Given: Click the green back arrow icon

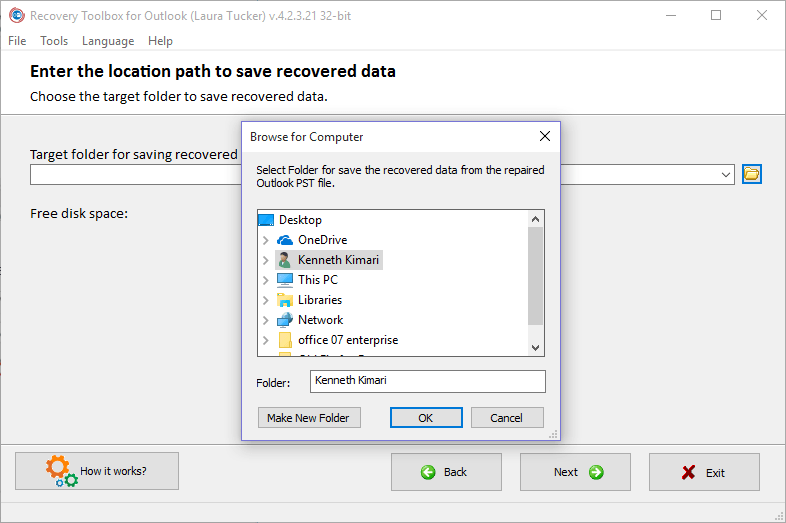Looking at the screenshot, I should coord(428,472).
